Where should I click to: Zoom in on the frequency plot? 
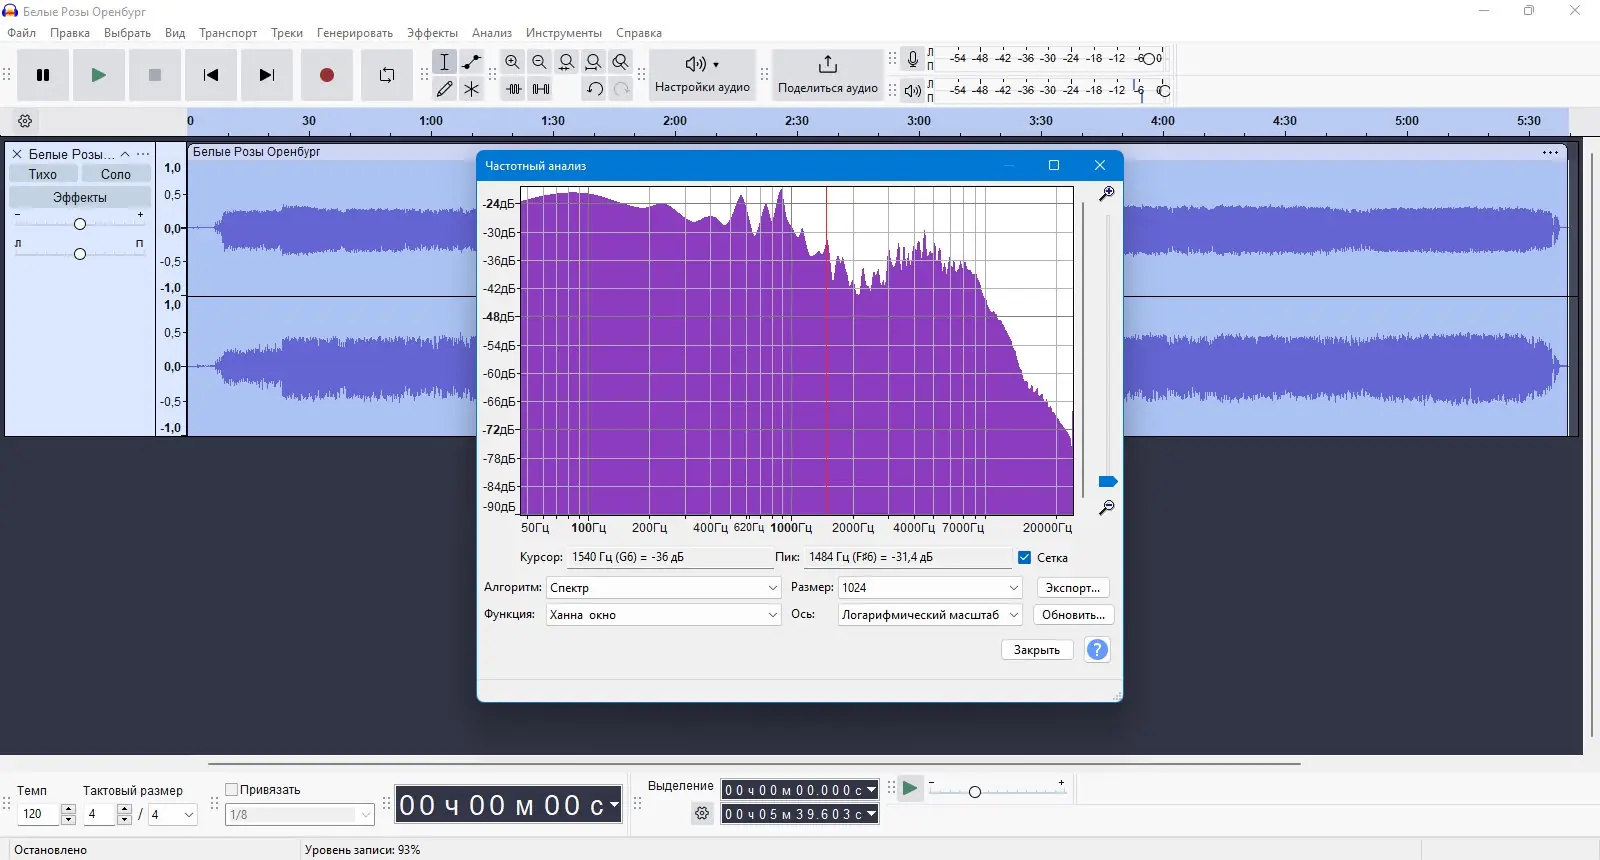[1106, 194]
